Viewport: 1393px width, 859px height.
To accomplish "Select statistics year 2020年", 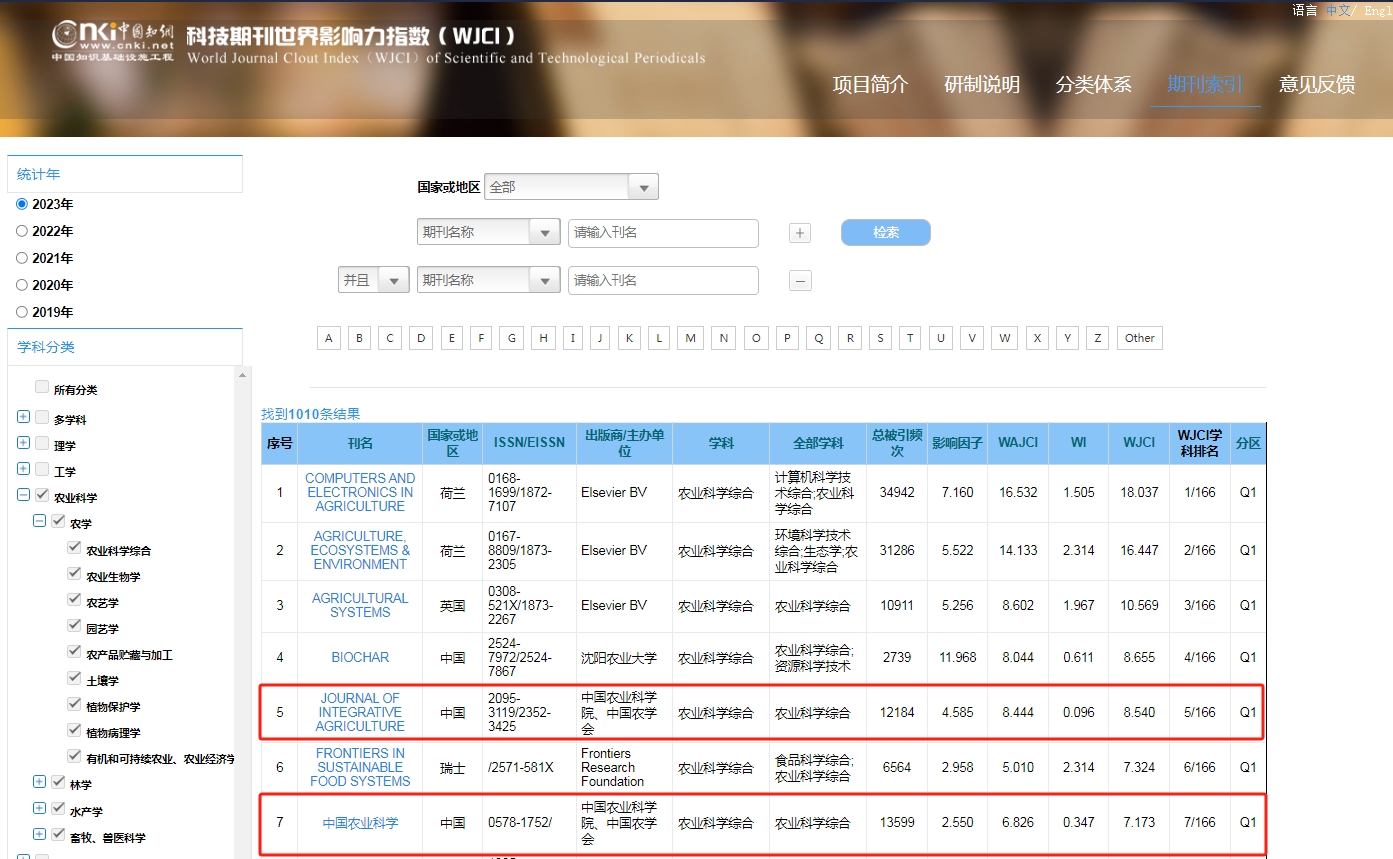I will pyautogui.click(x=22, y=285).
